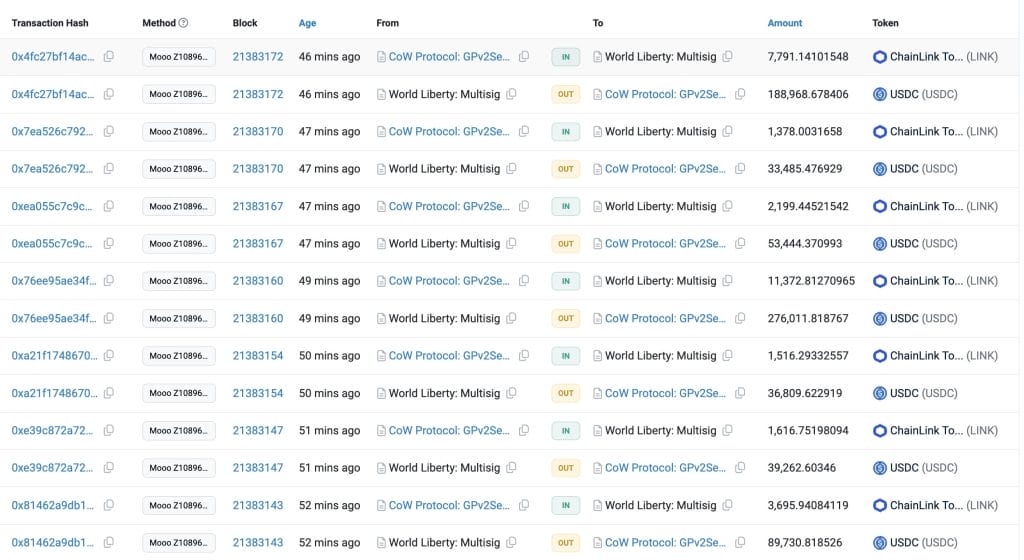Click the OUT badge in 276,011.818767 row
Viewport: 1024px width, 560px height.
(x=565, y=318)
